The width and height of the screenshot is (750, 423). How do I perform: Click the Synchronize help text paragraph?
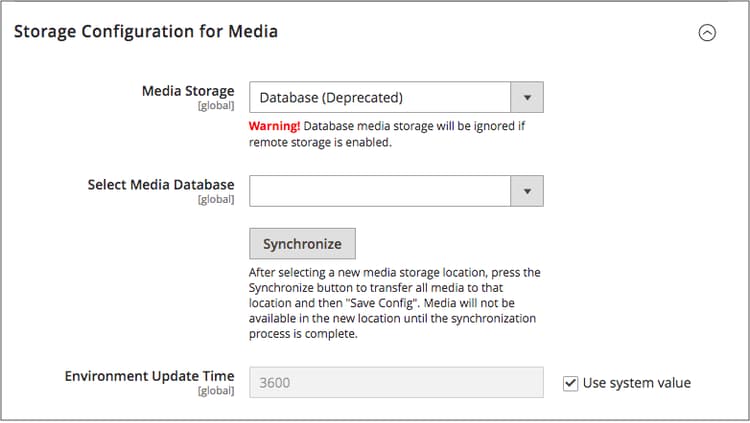coord(394,303)
